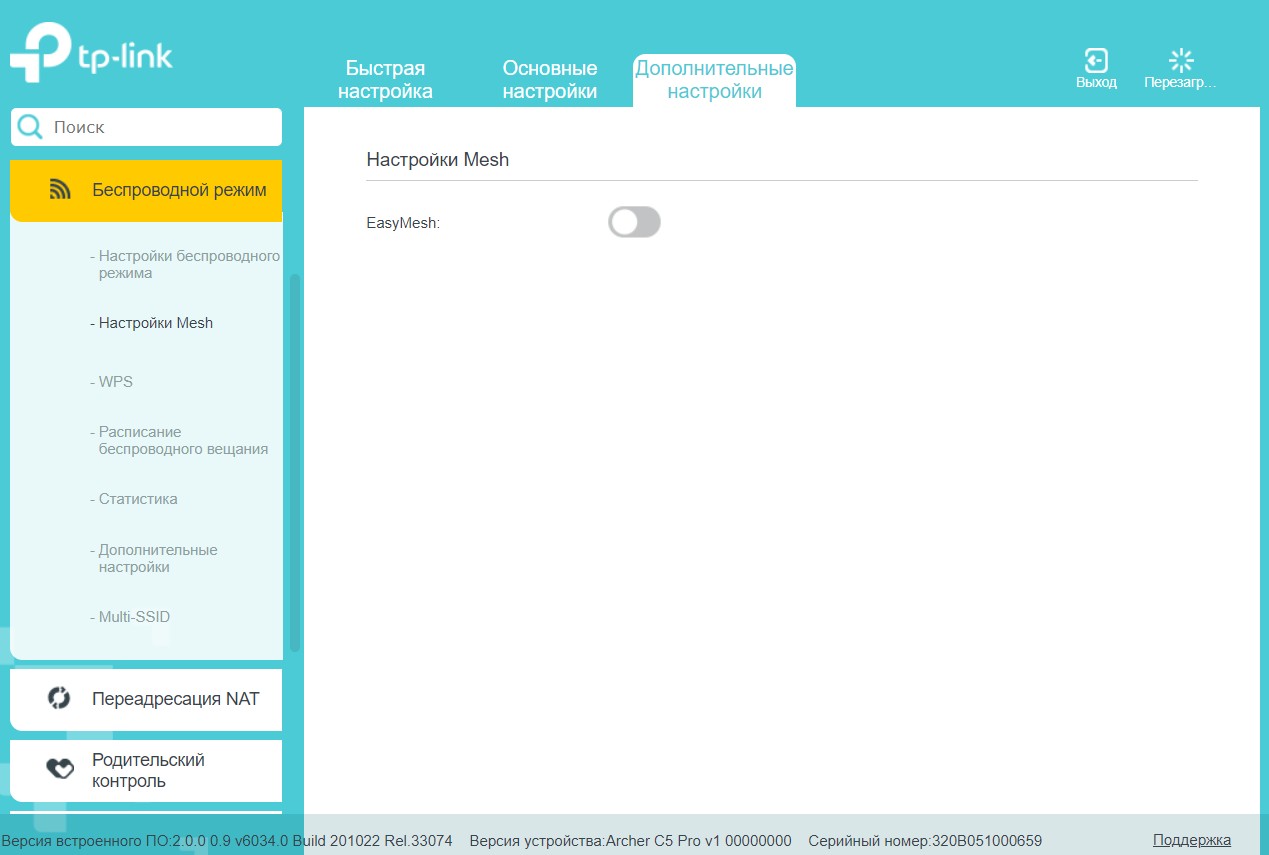The image size is (1269, 855).
Task: Click the wireless signal icon
Action: coord(60,190)
